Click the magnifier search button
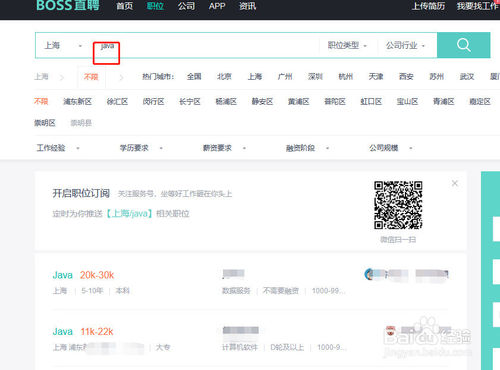This screenshot has width=500, height=370. coord(464,45)
